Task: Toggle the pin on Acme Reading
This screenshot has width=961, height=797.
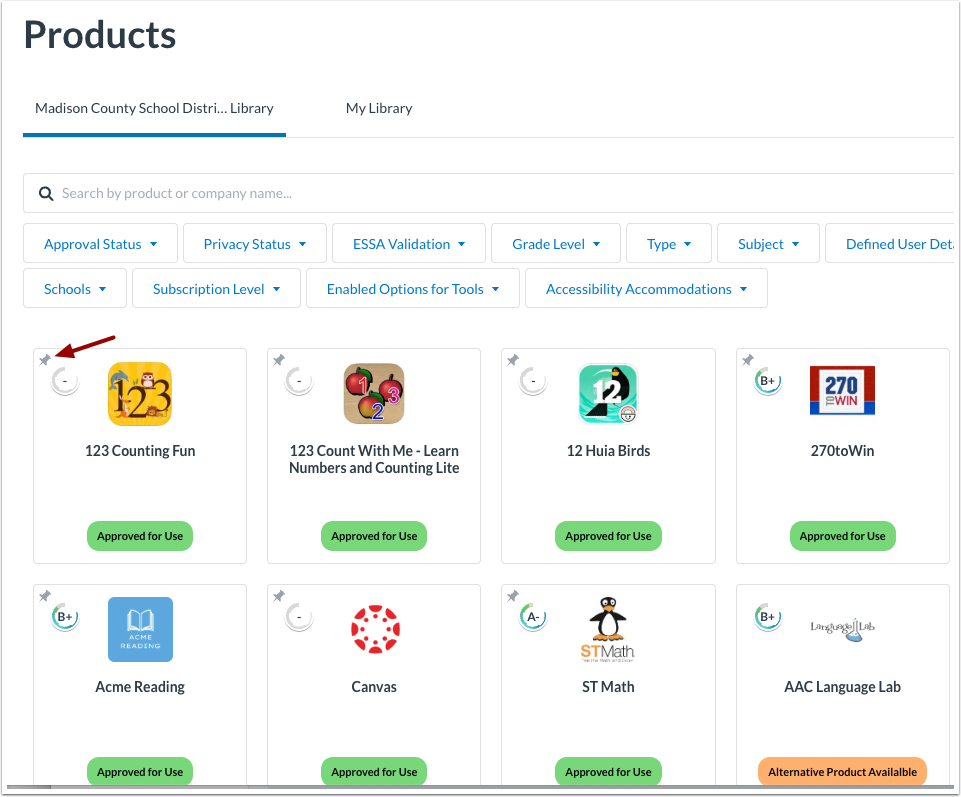Action: click(44, 596)
